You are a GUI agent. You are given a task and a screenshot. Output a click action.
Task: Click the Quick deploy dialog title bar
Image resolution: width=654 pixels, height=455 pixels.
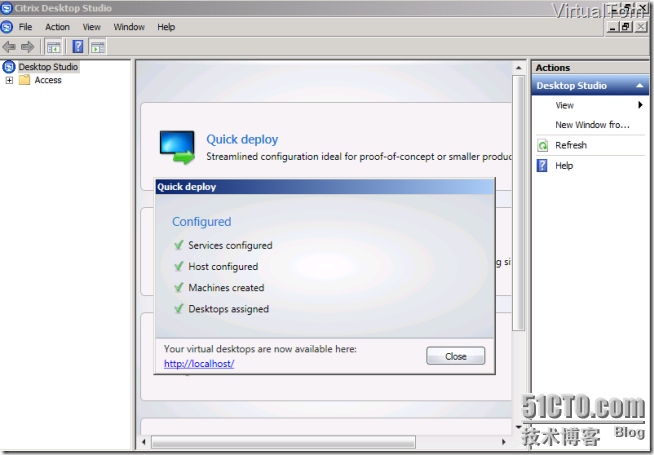click(324, 187)
